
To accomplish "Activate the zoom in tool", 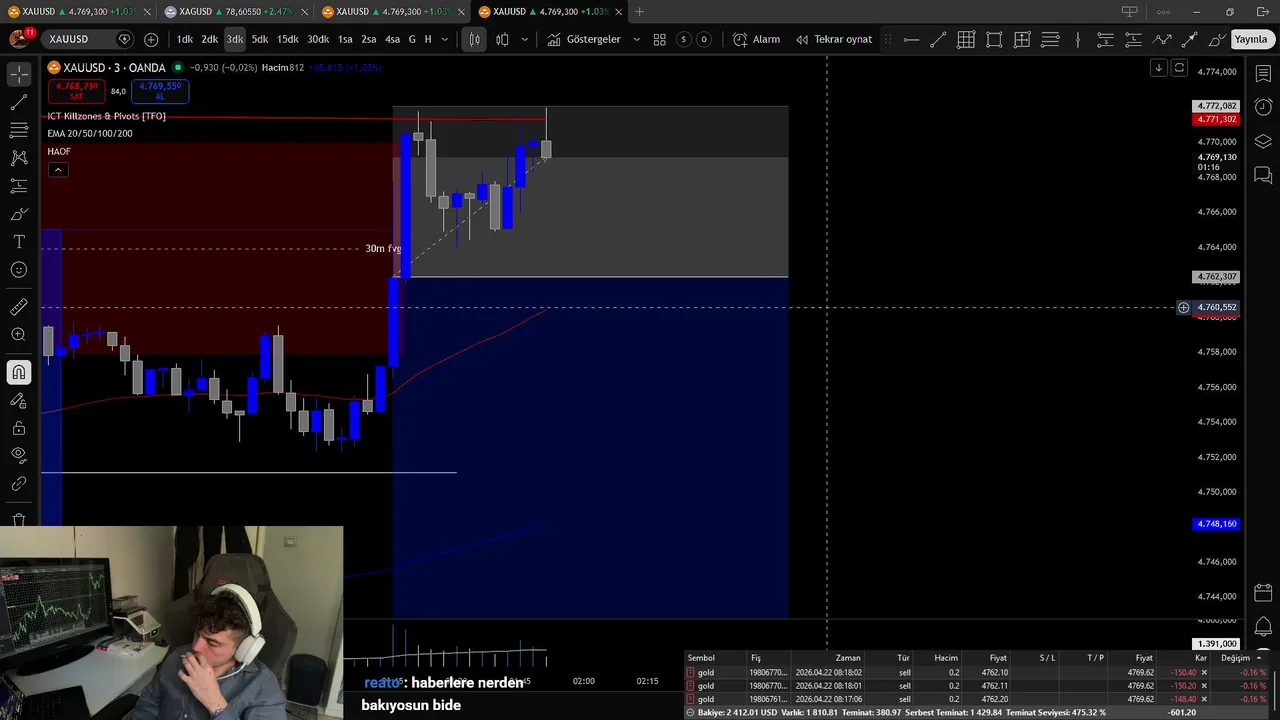I will [x=19, y=335].
